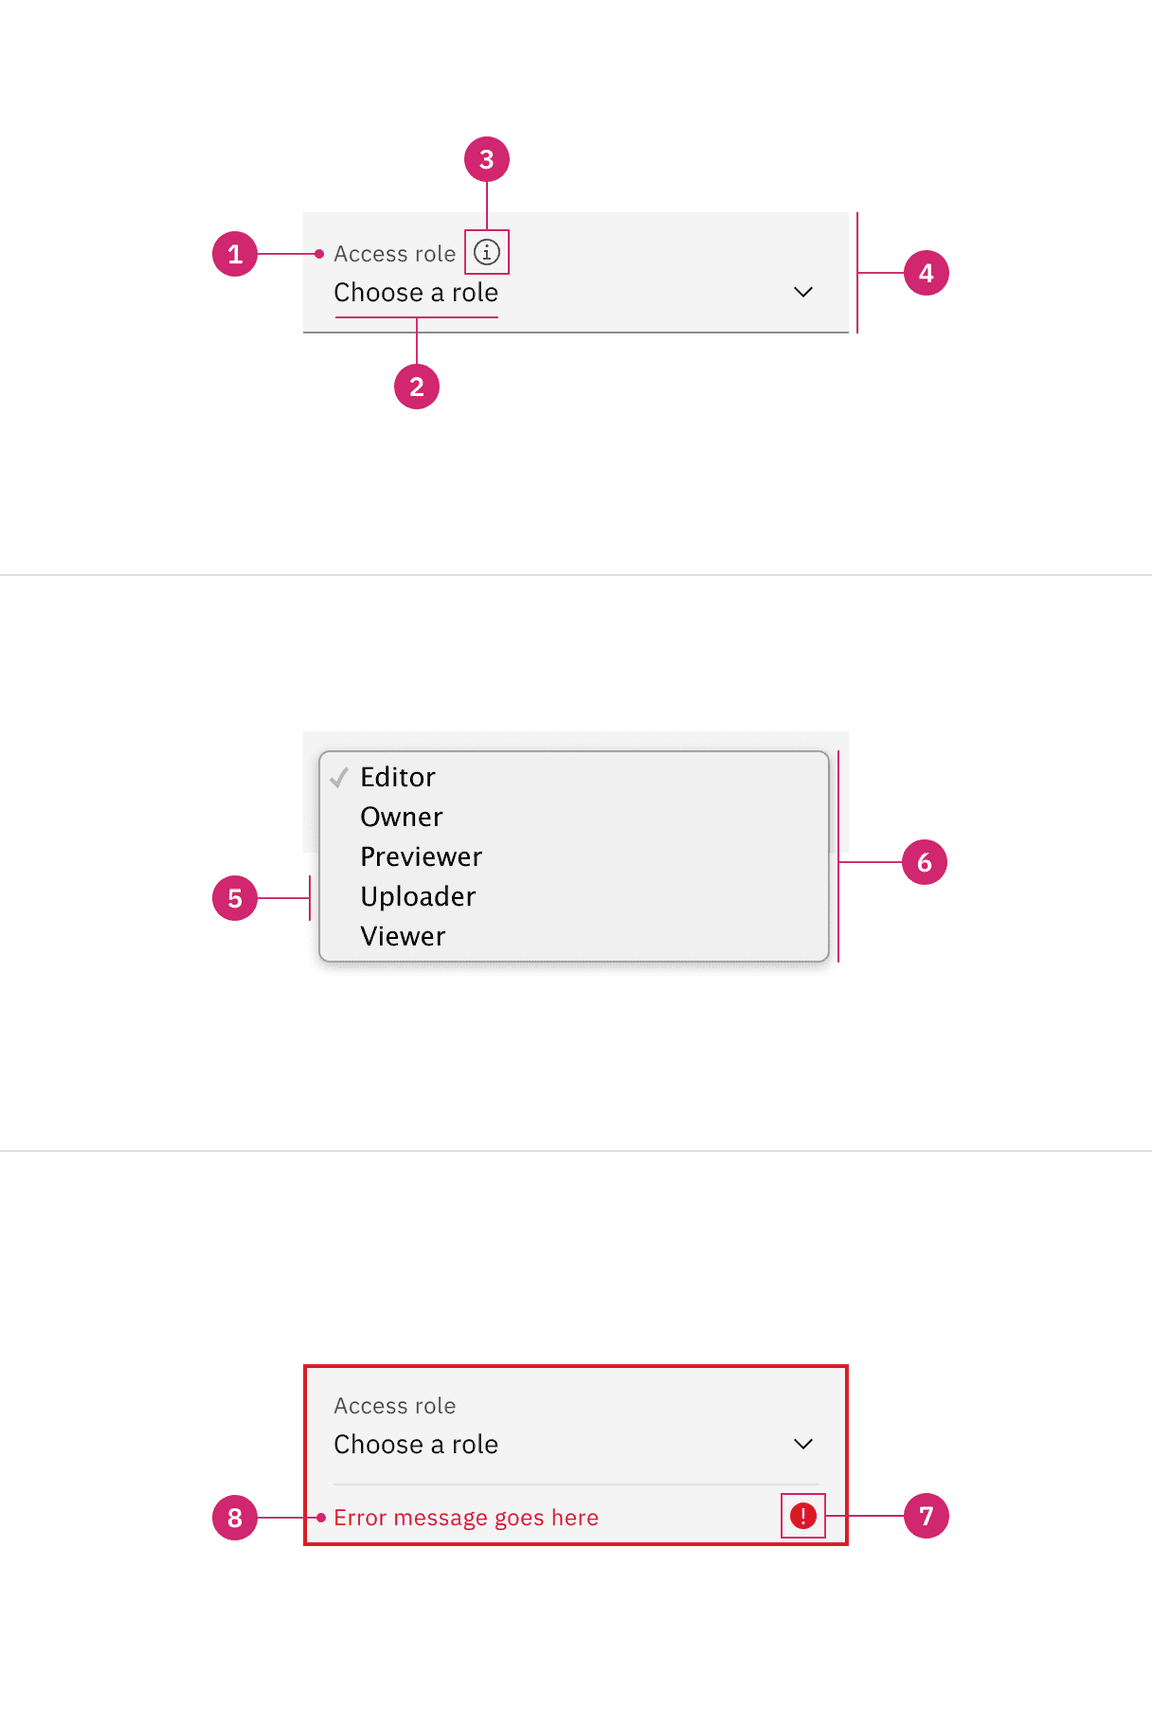Viewport: 1152px width, 1728px height.
Task: Click the red error exclamation icon
Action: [803, 1516]
